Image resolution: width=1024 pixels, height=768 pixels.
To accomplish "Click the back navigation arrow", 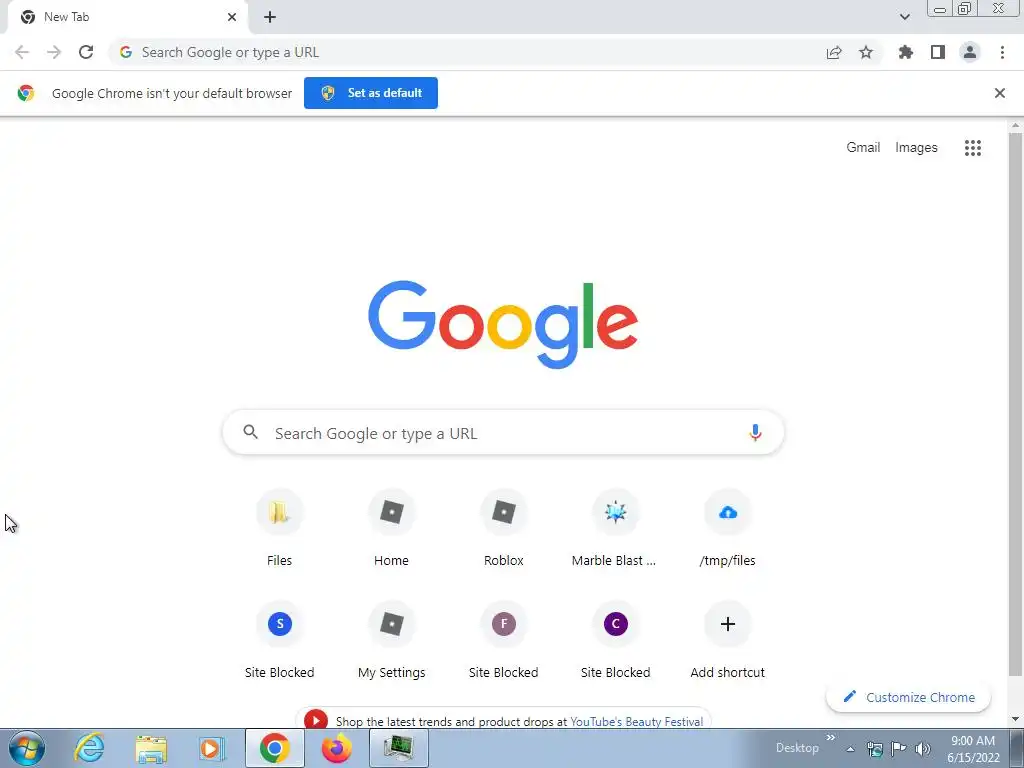I will (x=22, y=52).
